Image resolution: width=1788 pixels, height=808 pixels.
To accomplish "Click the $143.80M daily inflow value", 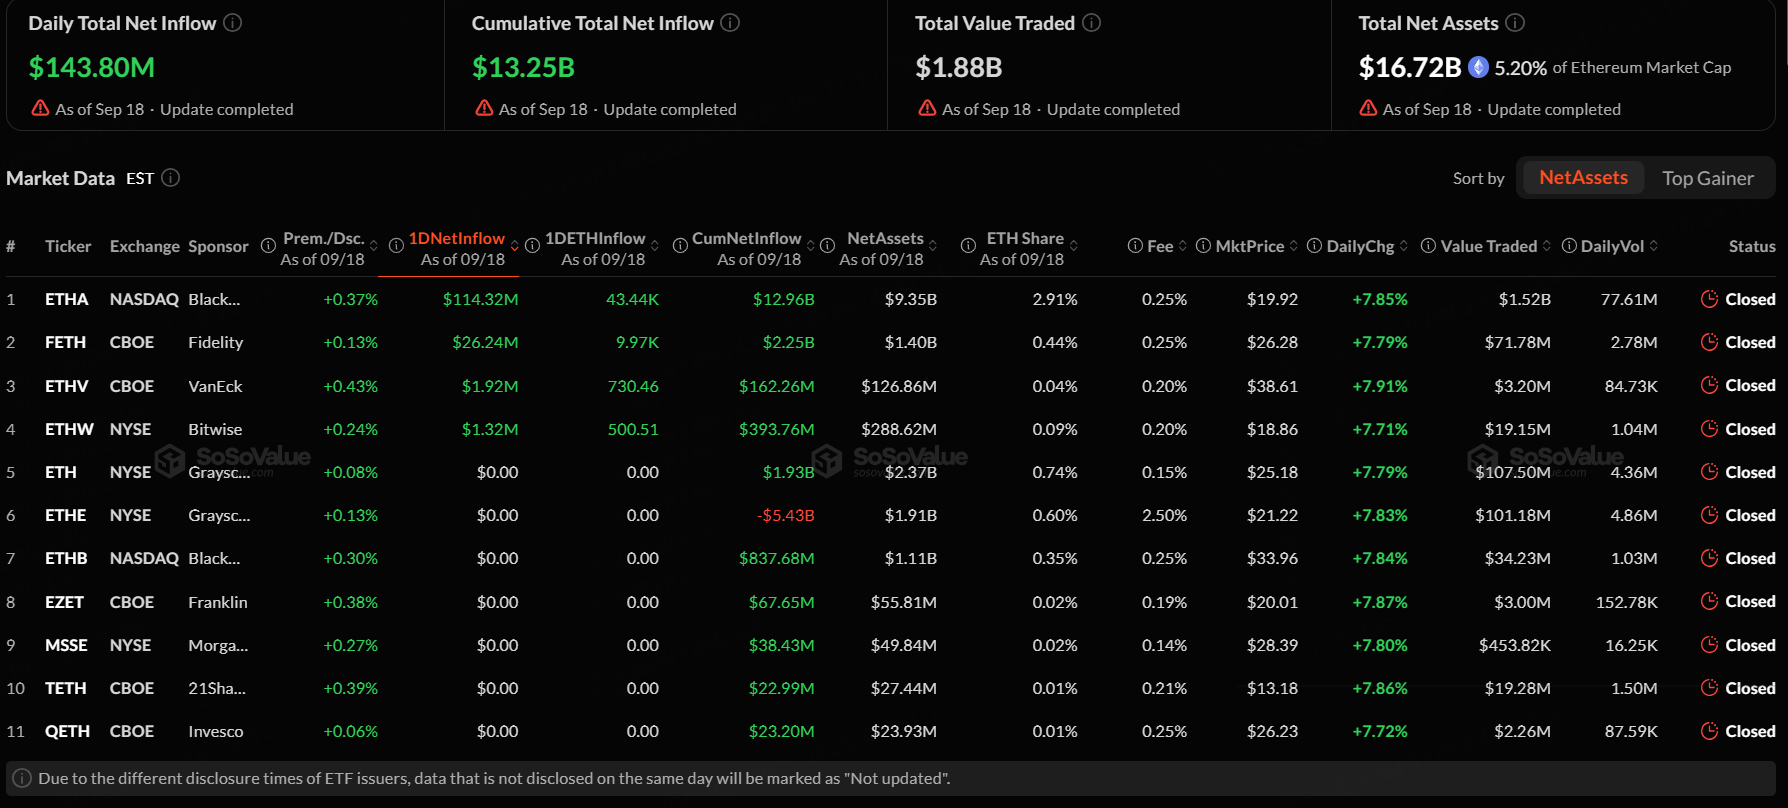I will (91, 67).
